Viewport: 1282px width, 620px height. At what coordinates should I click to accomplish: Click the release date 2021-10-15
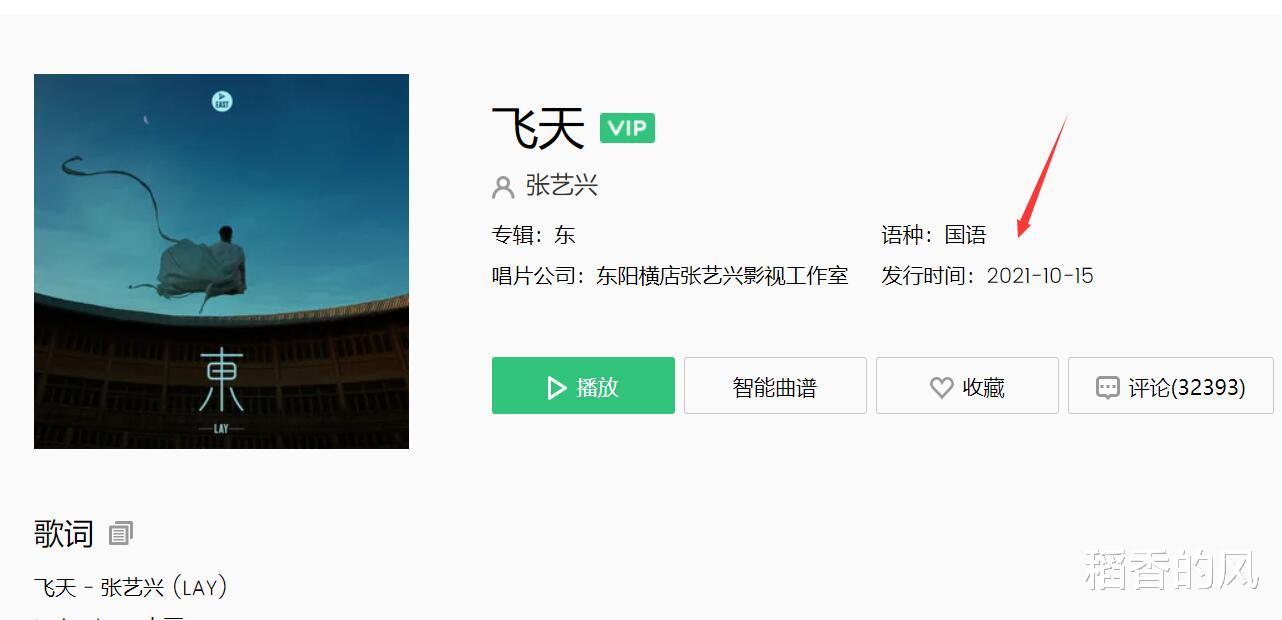click(1040, 275)
